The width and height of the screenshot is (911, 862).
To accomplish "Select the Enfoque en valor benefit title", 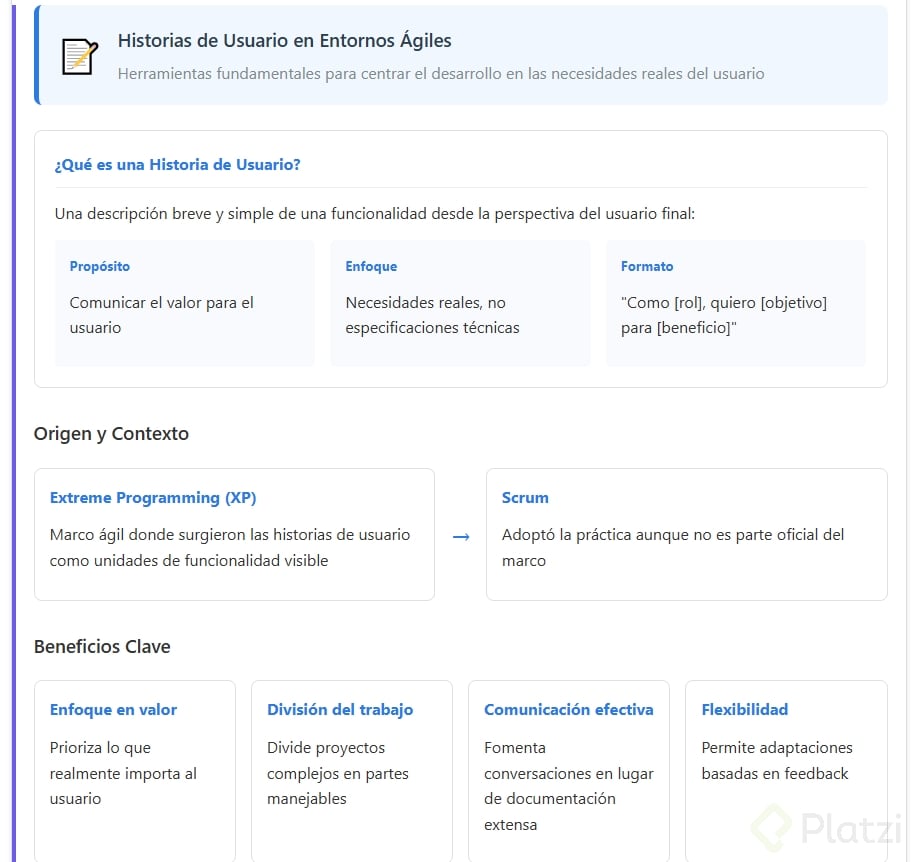I will pos(113,709).
